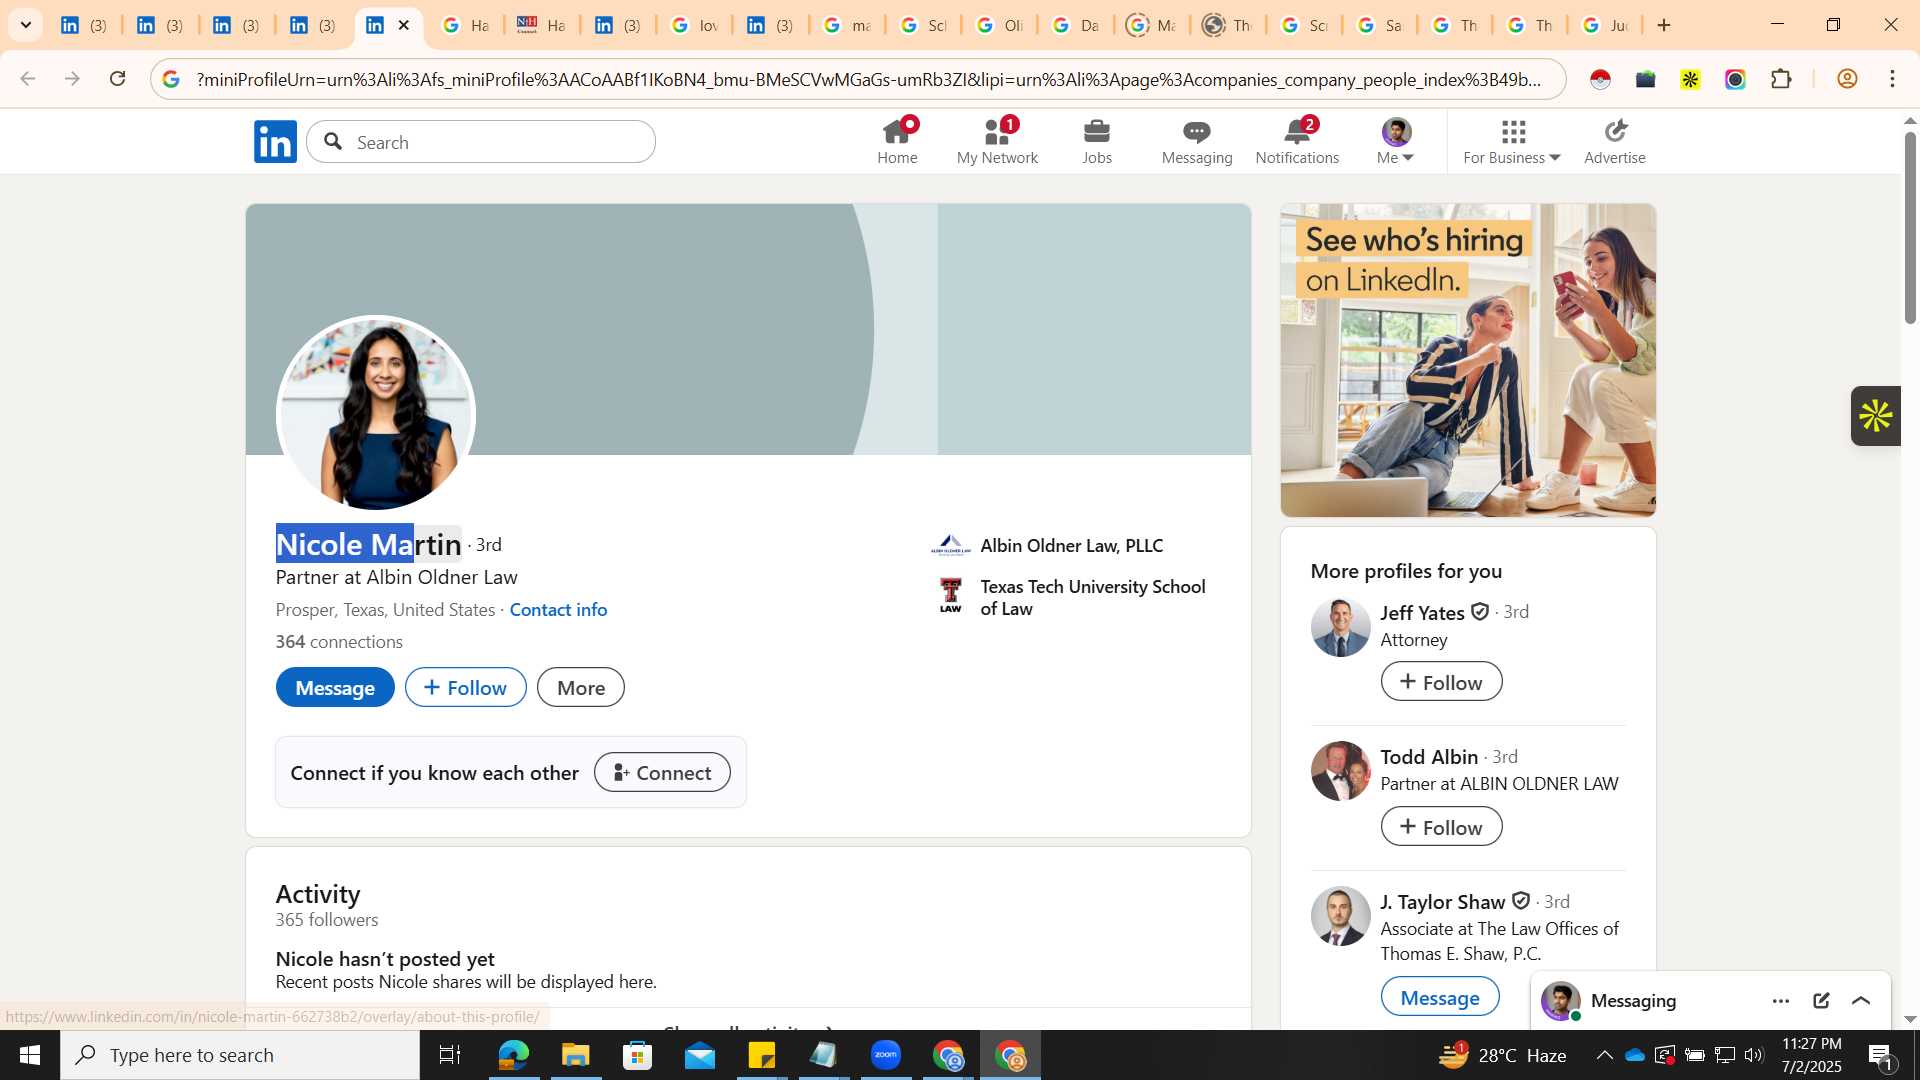Viewport: 1920px width, 1080px height.
Task: Open My Network icon
Action: click(997, 141)
